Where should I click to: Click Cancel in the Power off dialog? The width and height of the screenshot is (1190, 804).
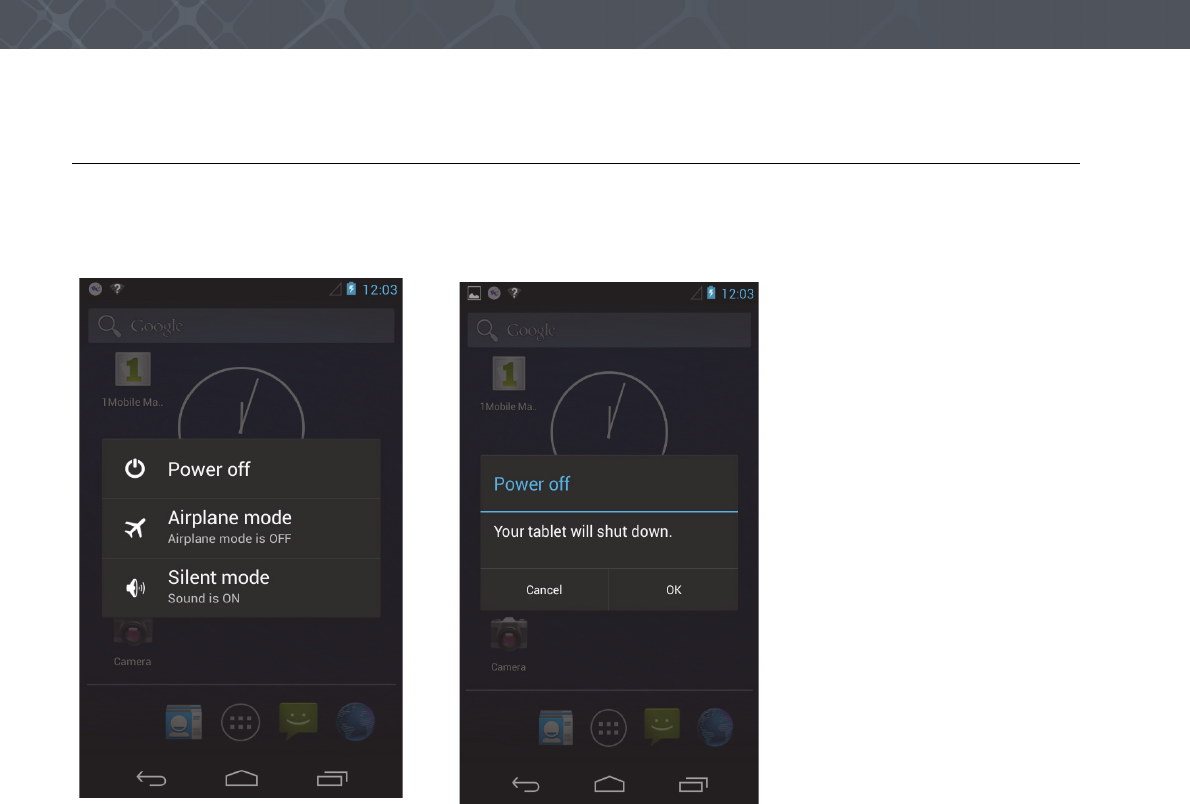tap(544, 590)
